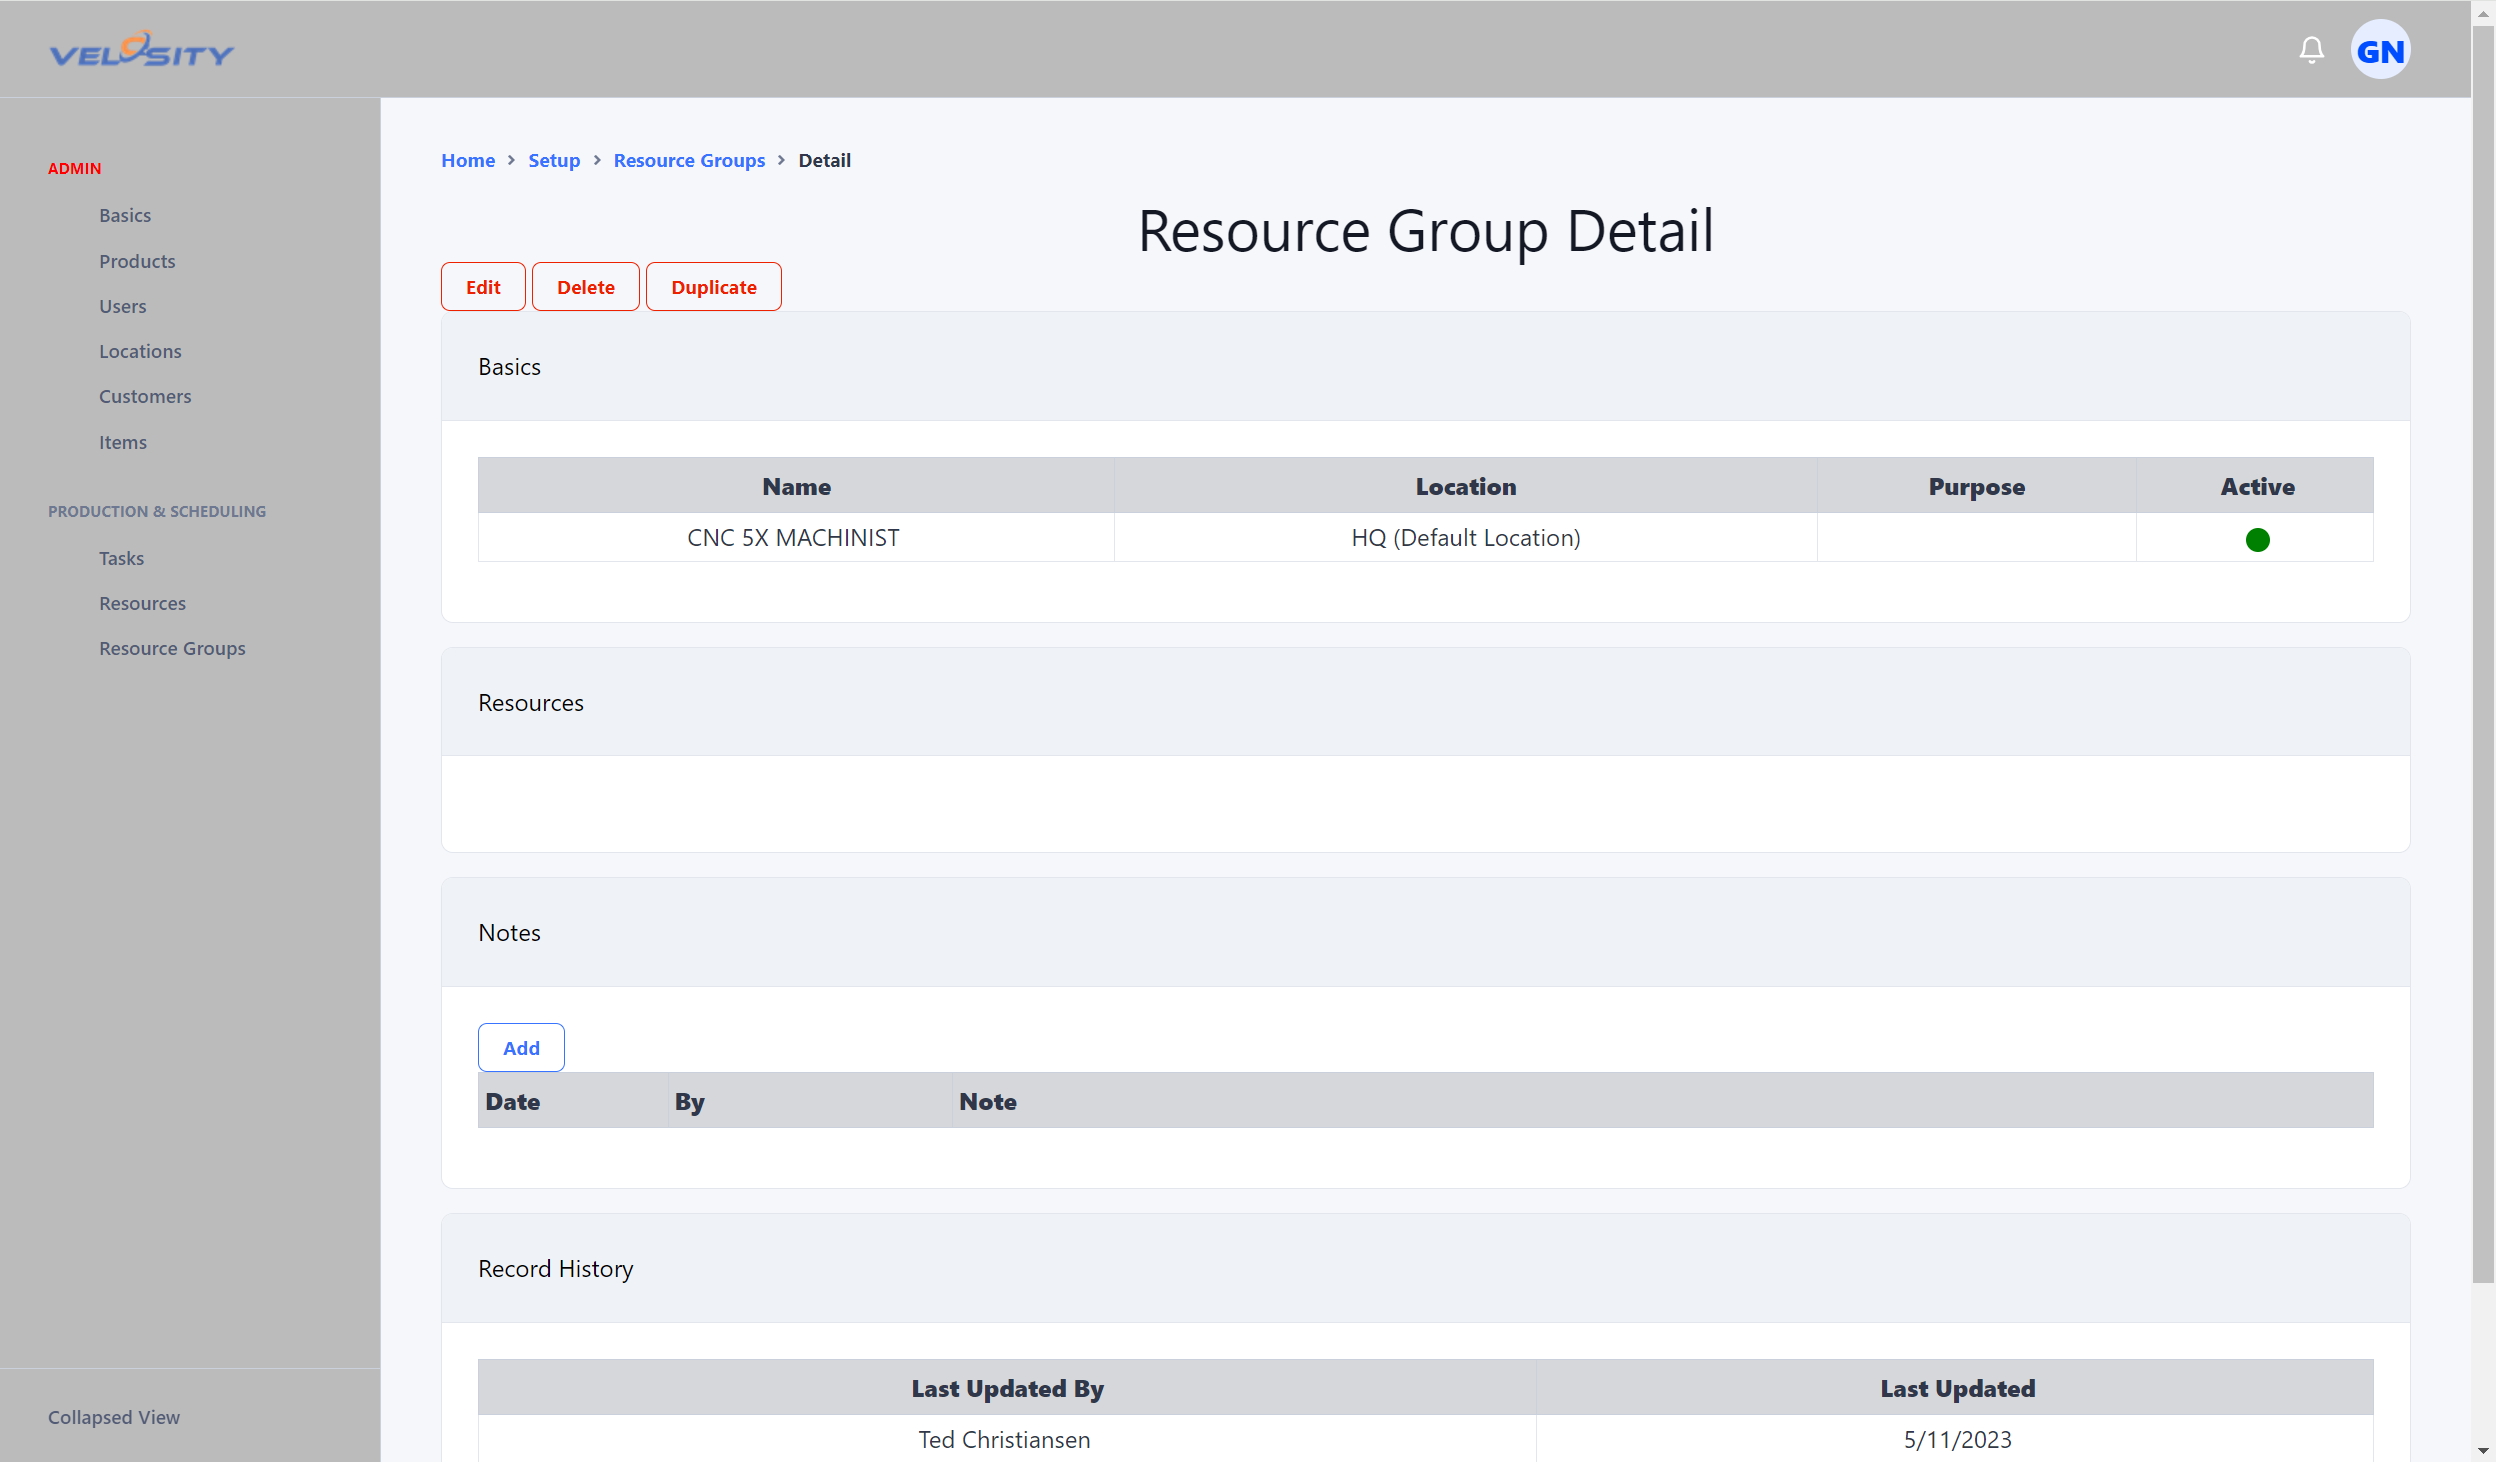The image size is (2496, 1462).
Task: Select the Ted Christiansen cell
Action: (1007, 1439)
